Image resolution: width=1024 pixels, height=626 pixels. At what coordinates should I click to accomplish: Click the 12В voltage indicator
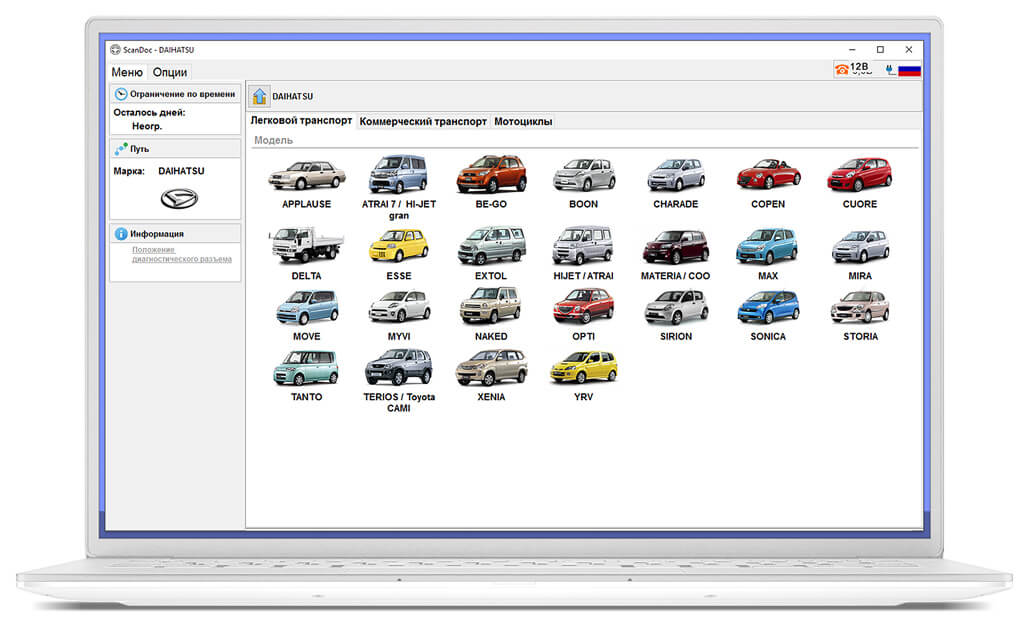pos(859,67)
